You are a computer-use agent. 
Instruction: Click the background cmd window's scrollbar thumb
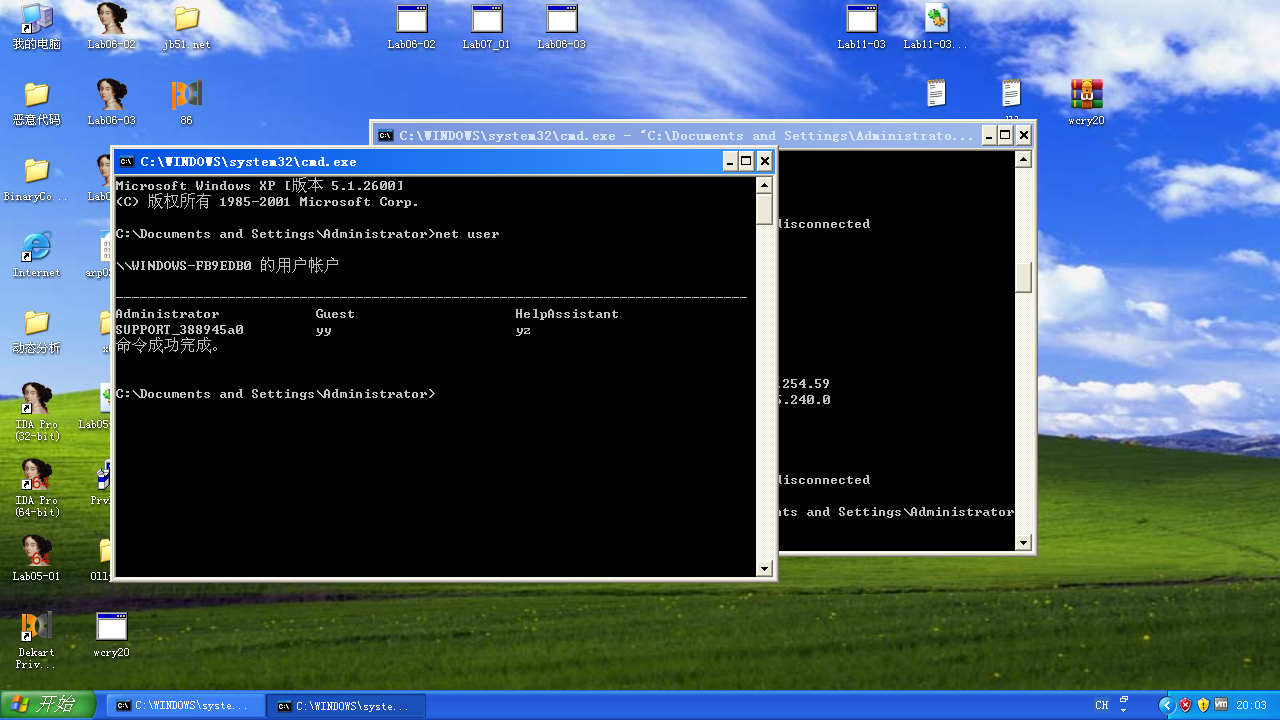(x=1023, y=277)
